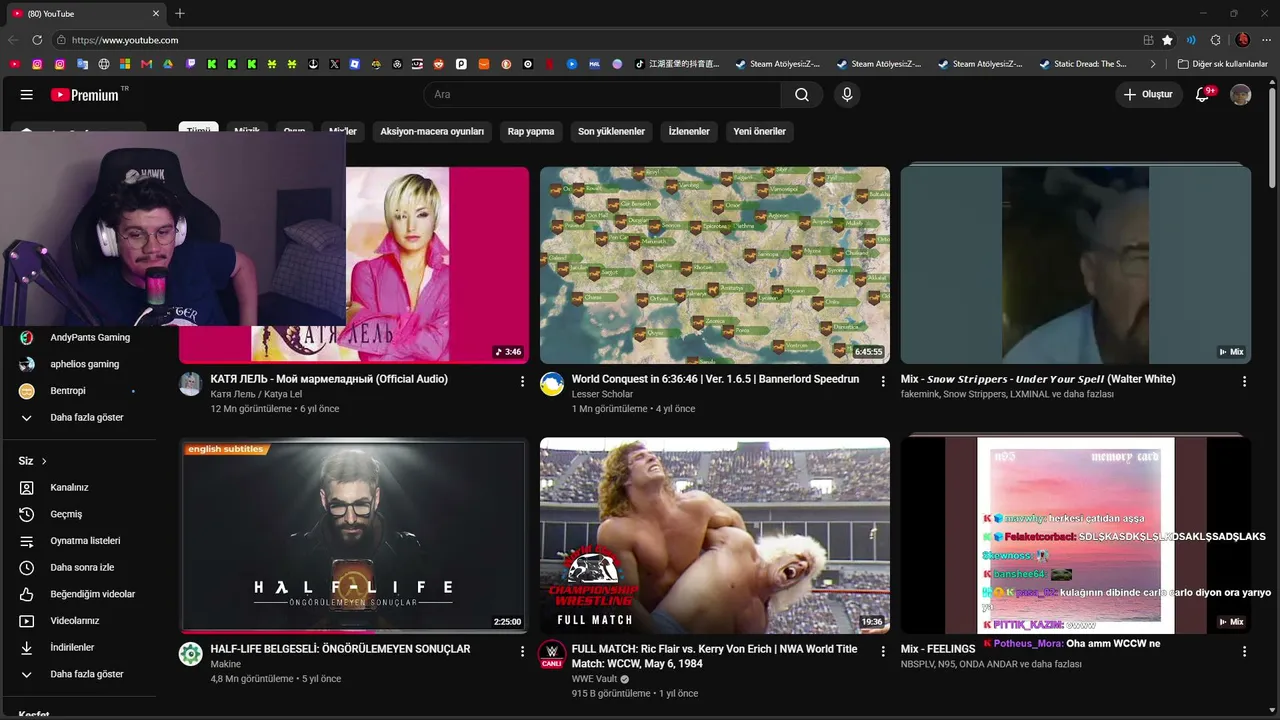Open the Google Drive bookmark
Viewport: 1280px width, 720px height.
click(x=168, y=64)
